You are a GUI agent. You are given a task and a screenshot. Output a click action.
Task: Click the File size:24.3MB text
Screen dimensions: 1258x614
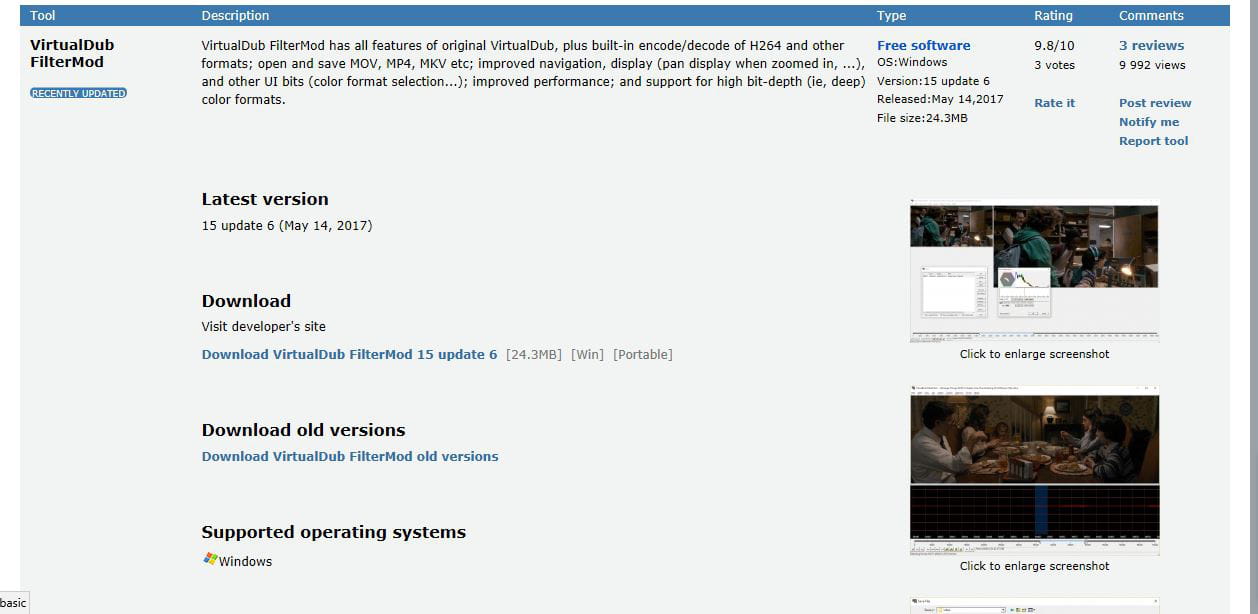pyautogui.click(x=922, y=118)
